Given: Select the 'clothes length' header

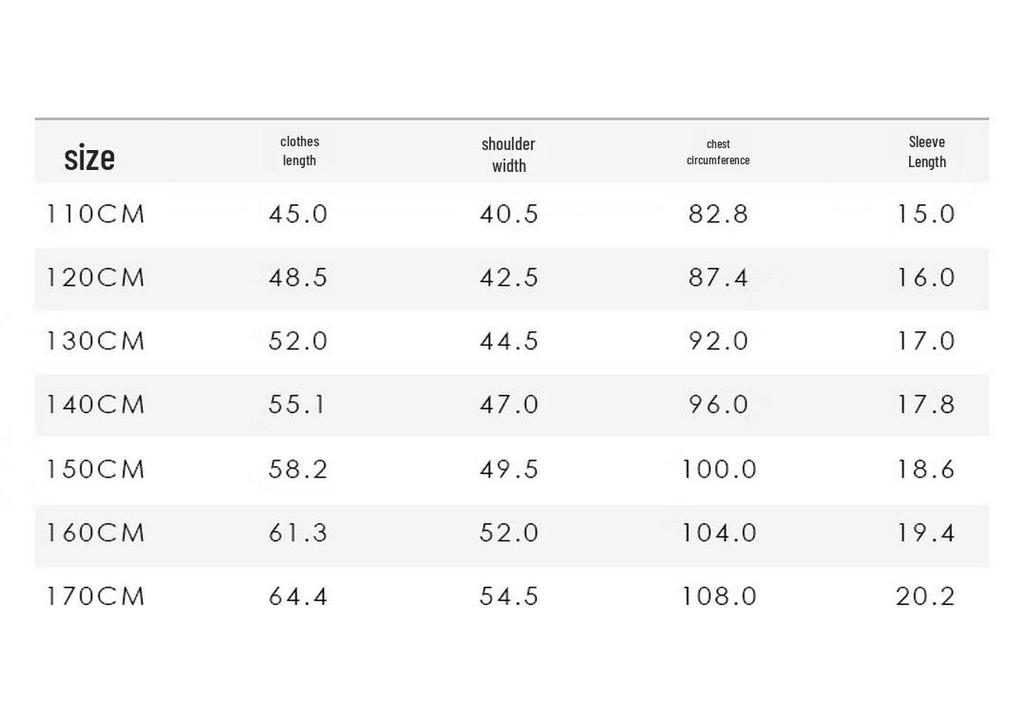Looking at the screenshot, I should pyautogui.click(x=300, y=151).
